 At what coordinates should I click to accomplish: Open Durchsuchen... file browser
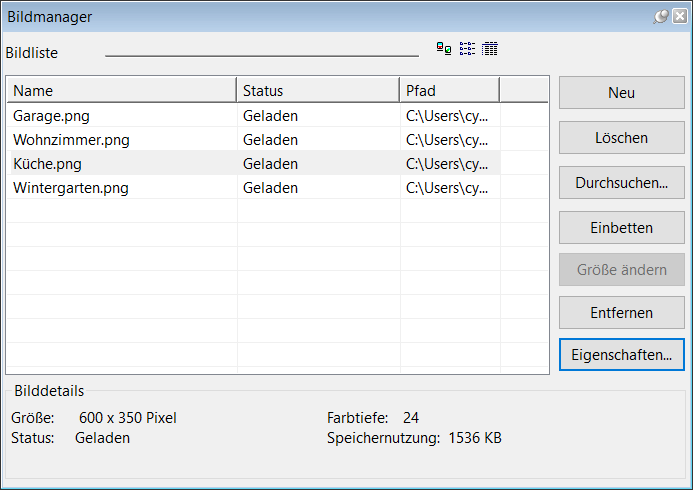click(621, 183)
